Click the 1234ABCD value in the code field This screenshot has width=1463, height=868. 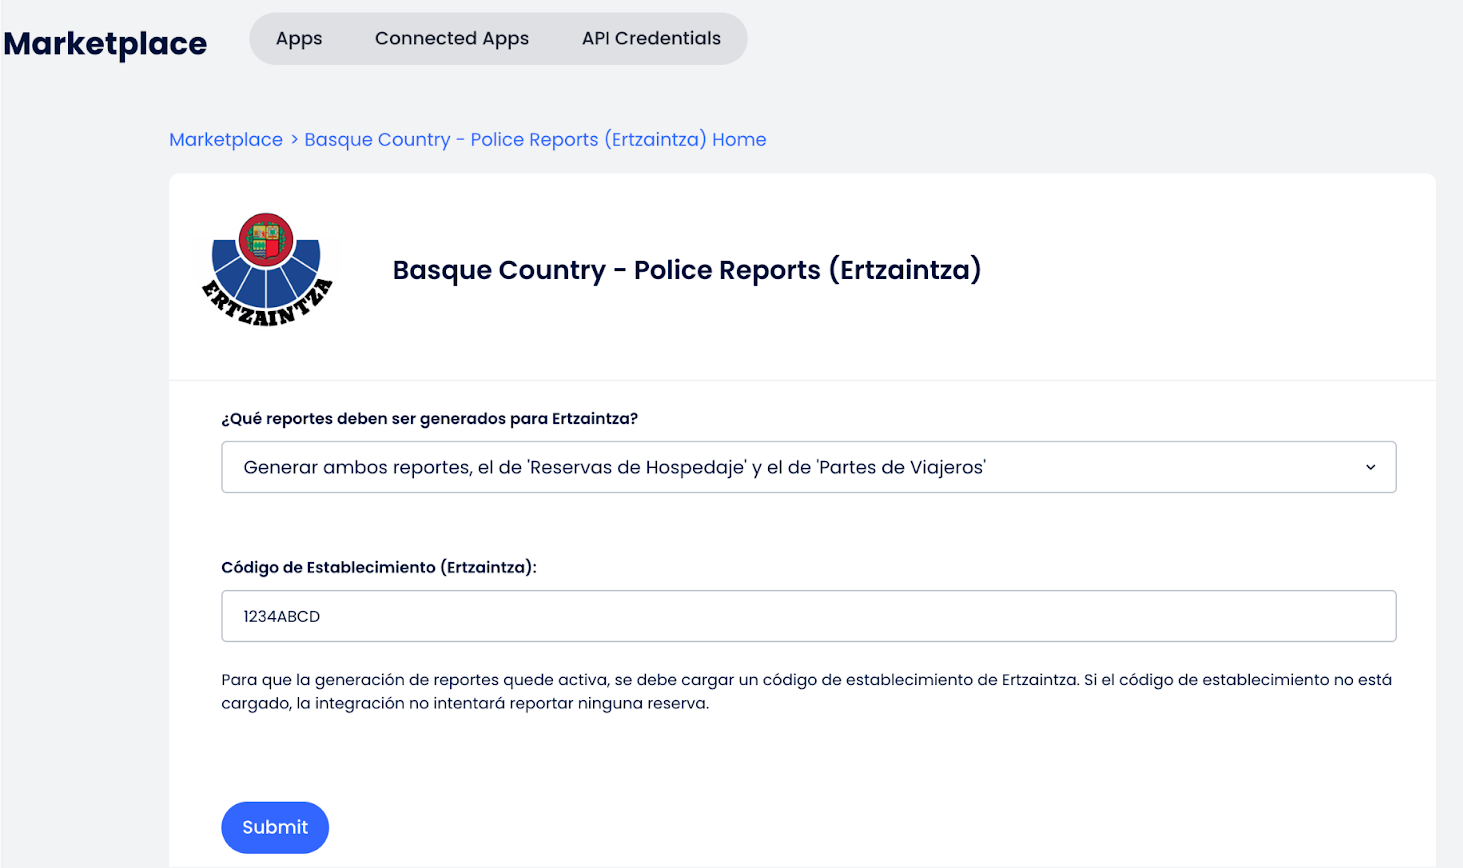coord(282,617)
